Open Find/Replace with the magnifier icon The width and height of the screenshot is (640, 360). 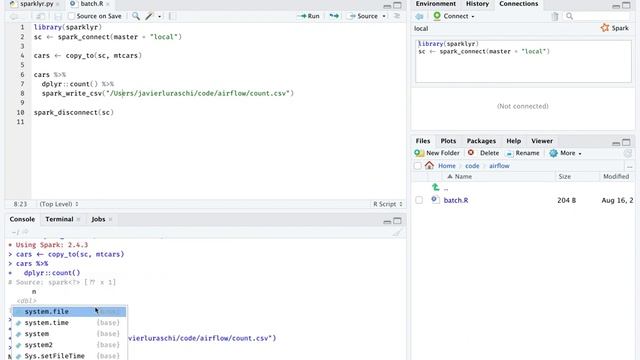click(x=136, y=16)
